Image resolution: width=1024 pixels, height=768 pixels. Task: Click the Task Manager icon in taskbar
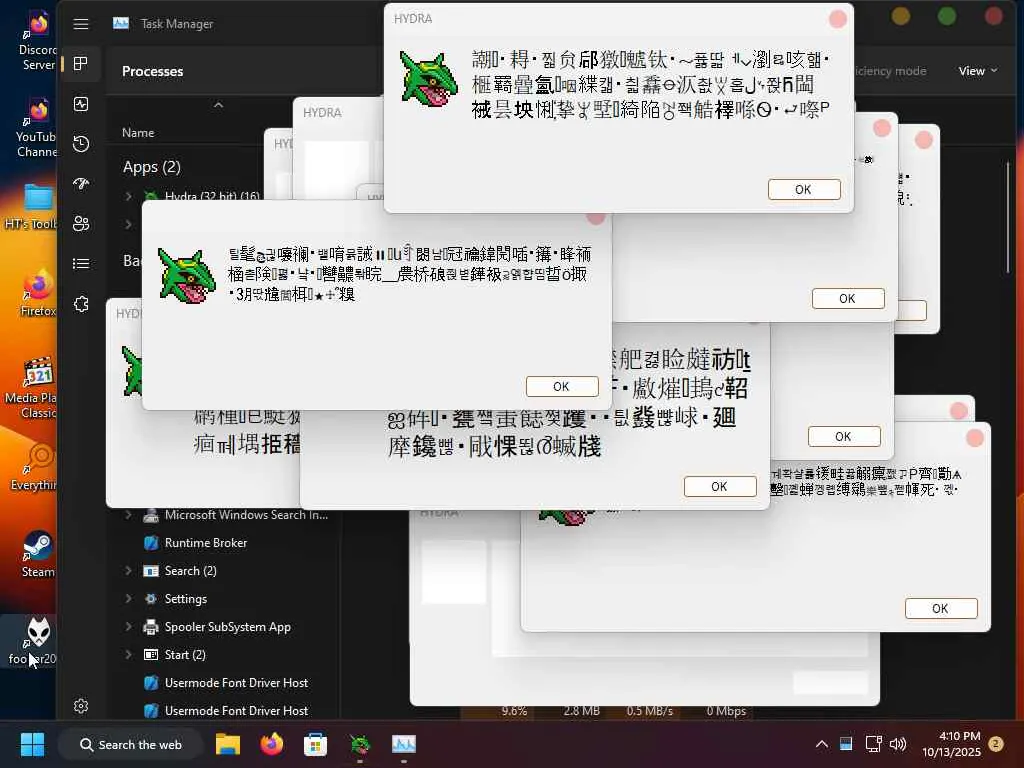[x=404, y=744]
